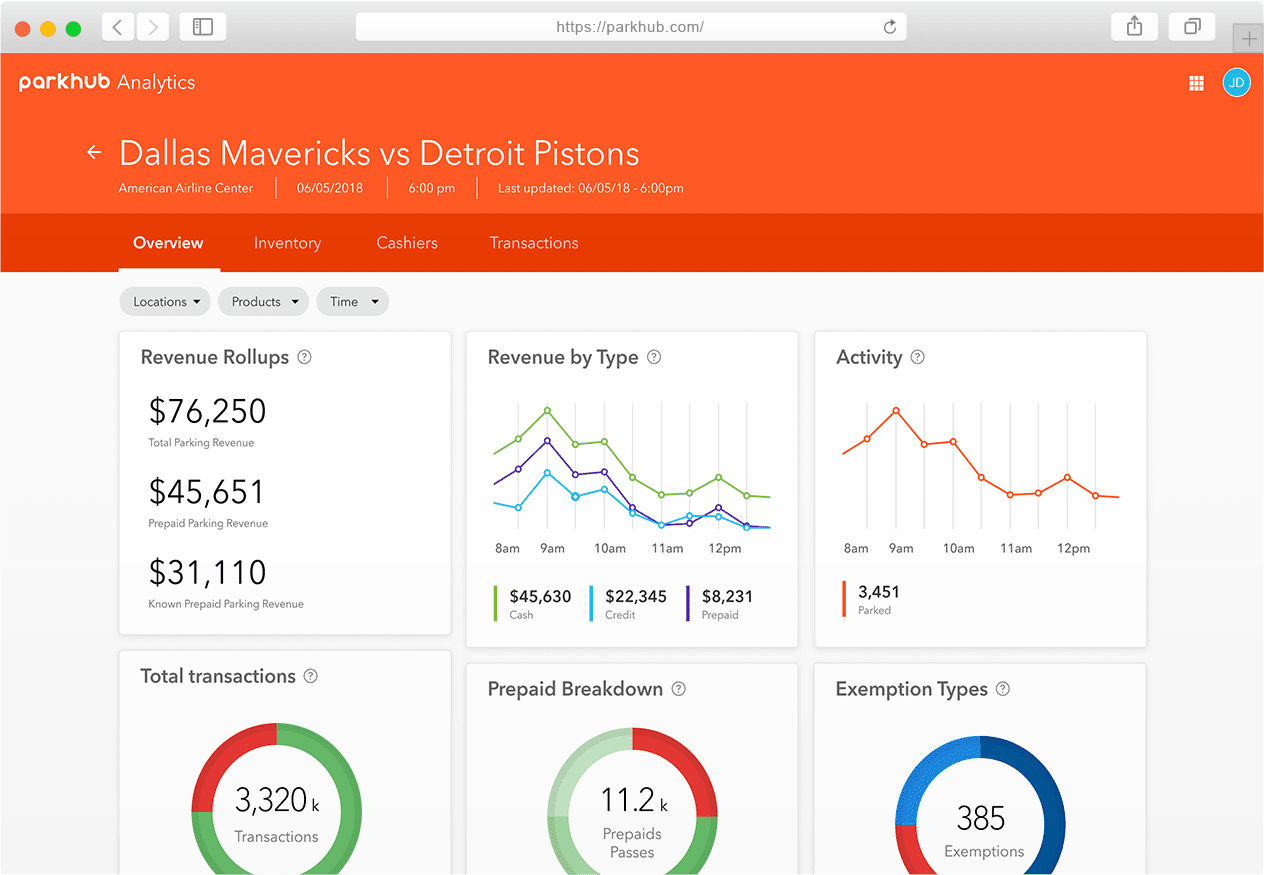The image size is (1264, 875).
Task: Open the Revenue Rollups help icon
Action: pos(304,356)
